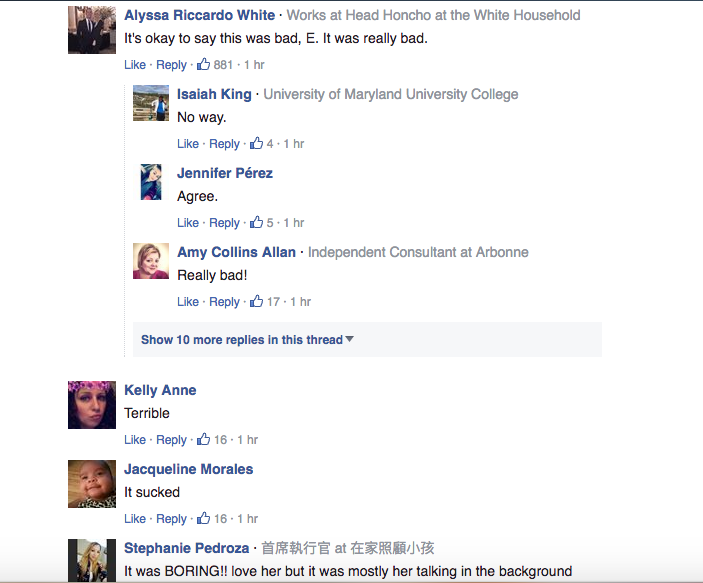Click thumbs-up icon showing 17 likes
The width and height of the screenshot is (703, 583).
[x=256, y=301]
